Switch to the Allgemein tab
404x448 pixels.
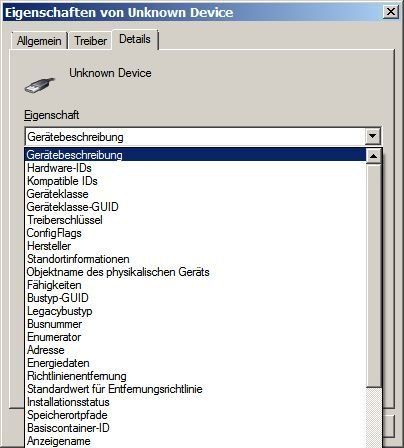39,41
